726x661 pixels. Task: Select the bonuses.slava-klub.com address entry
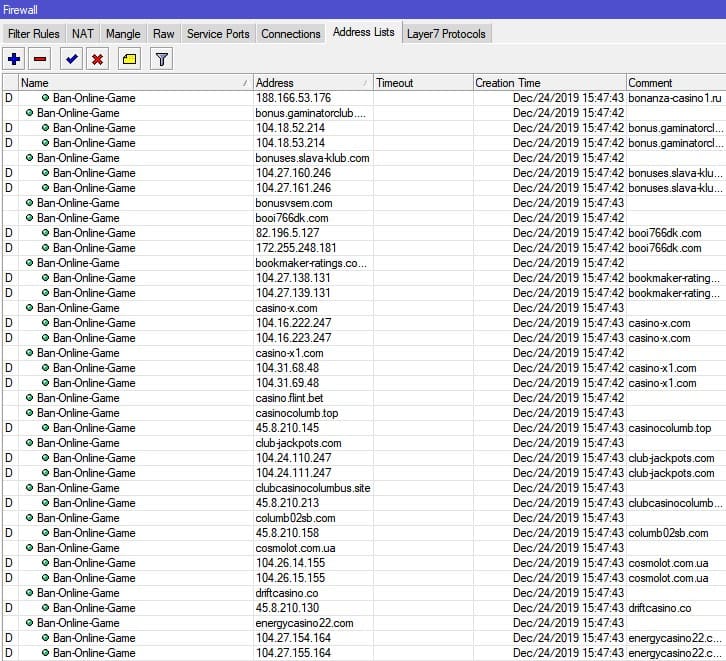(x=313, y=158)
